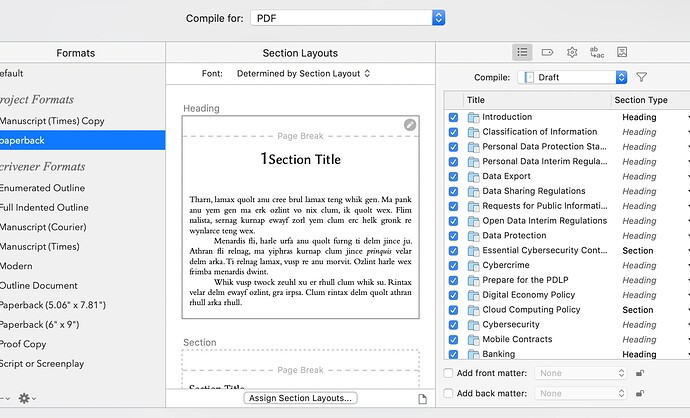Select Manuscript (Times) Copy format
The image size is (690, 418).
tap(82, 121)
